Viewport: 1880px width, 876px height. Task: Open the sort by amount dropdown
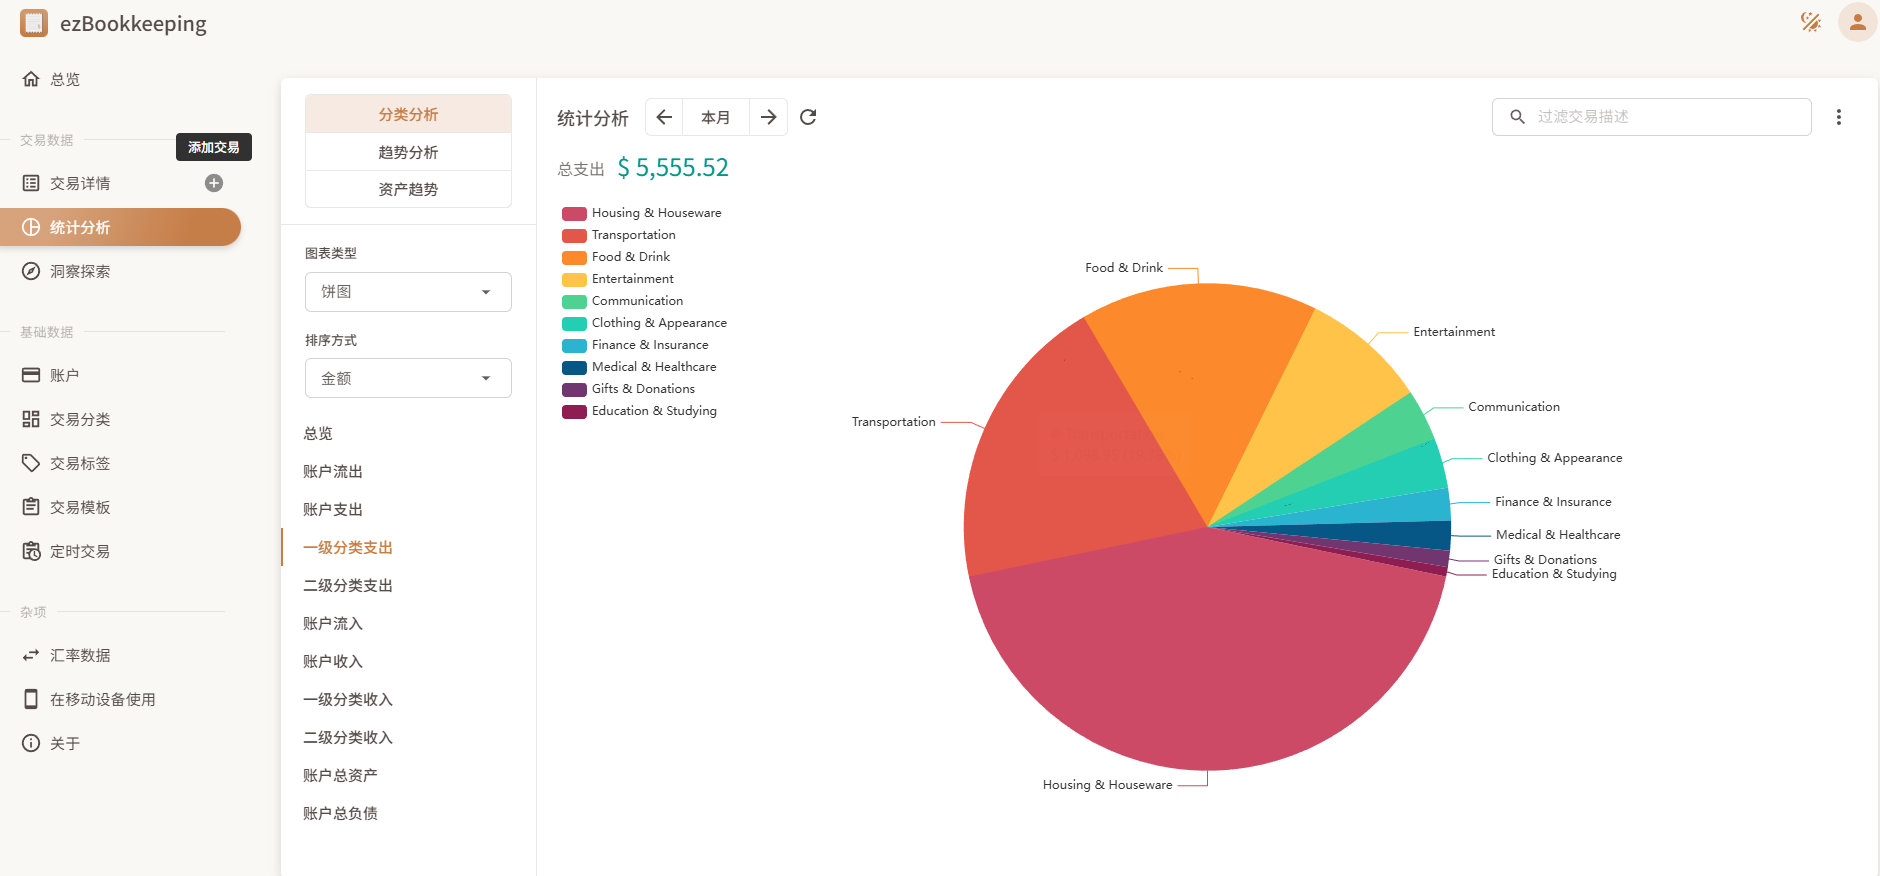[x=408, y=378]
